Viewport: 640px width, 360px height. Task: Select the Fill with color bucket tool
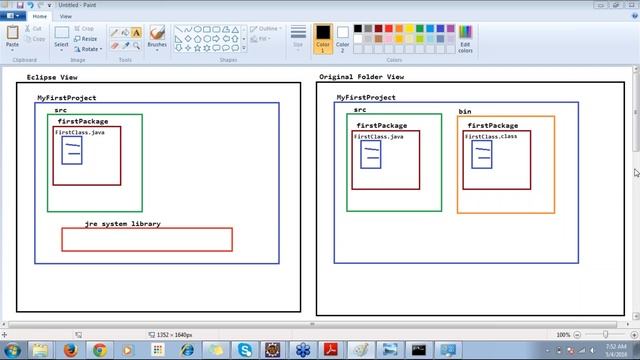(x=125, y=33)
